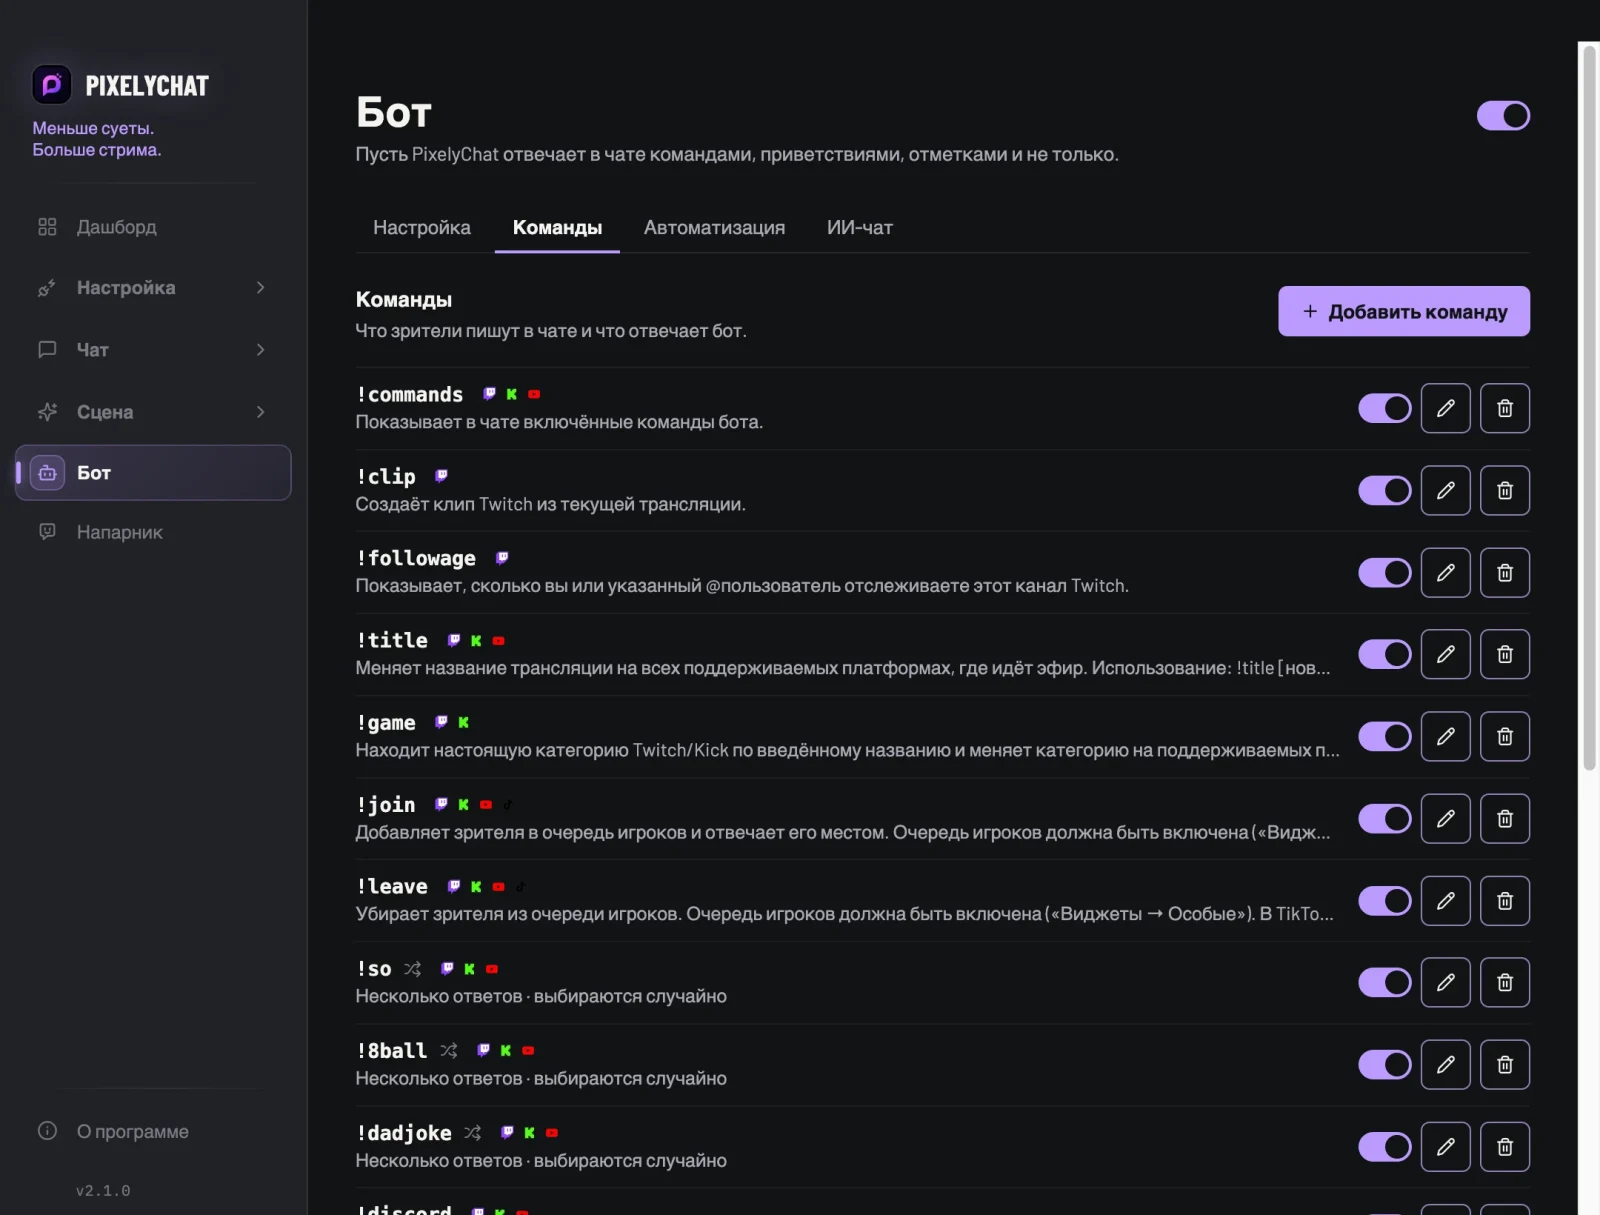
Task: Delete the !clip command with trash icon
Action: [x=1504, y=490]
